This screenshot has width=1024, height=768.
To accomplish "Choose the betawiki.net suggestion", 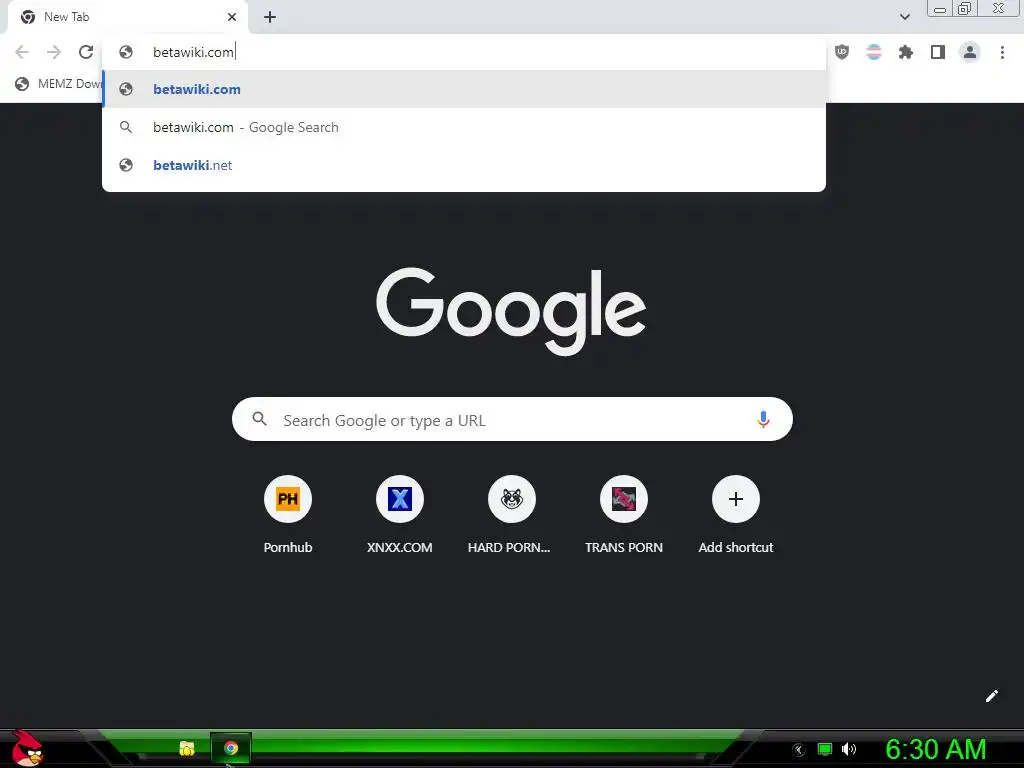I will click(464, 165).
